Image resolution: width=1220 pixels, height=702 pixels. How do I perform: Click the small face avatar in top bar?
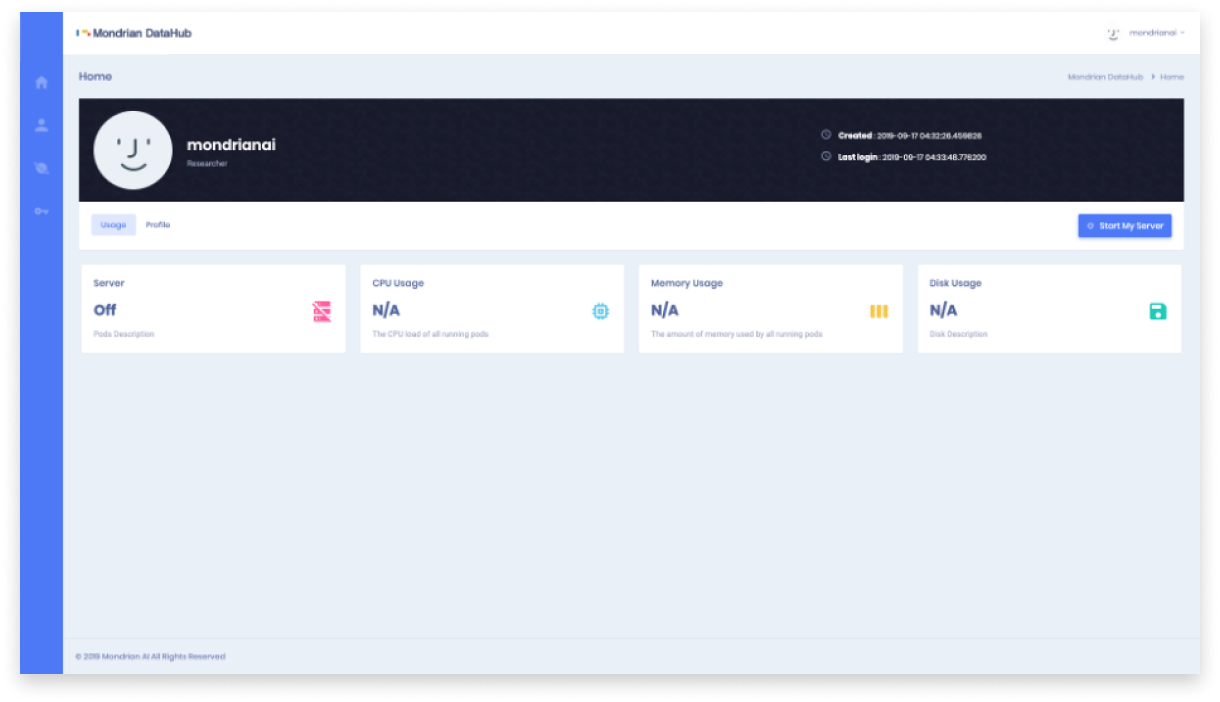coord(1113,33)
